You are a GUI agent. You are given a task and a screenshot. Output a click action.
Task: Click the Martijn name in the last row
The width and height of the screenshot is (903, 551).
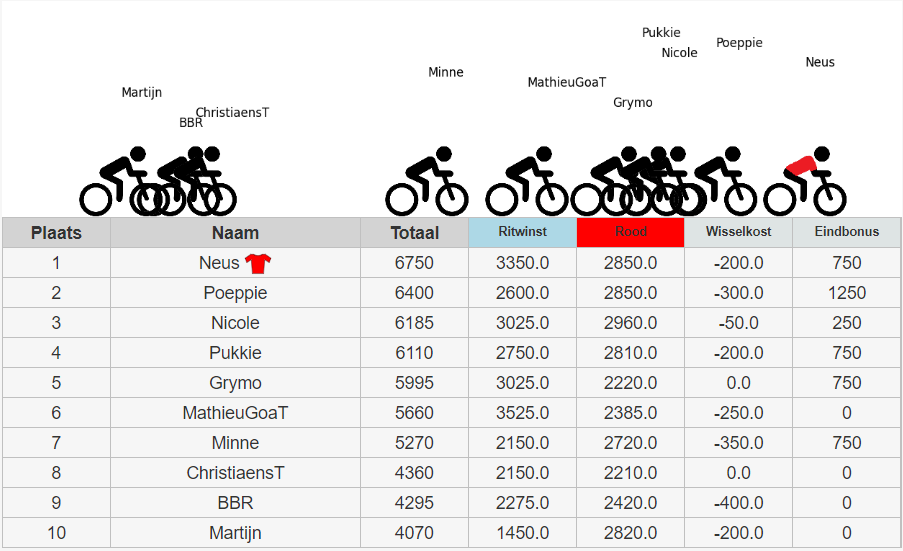[235, 533]
